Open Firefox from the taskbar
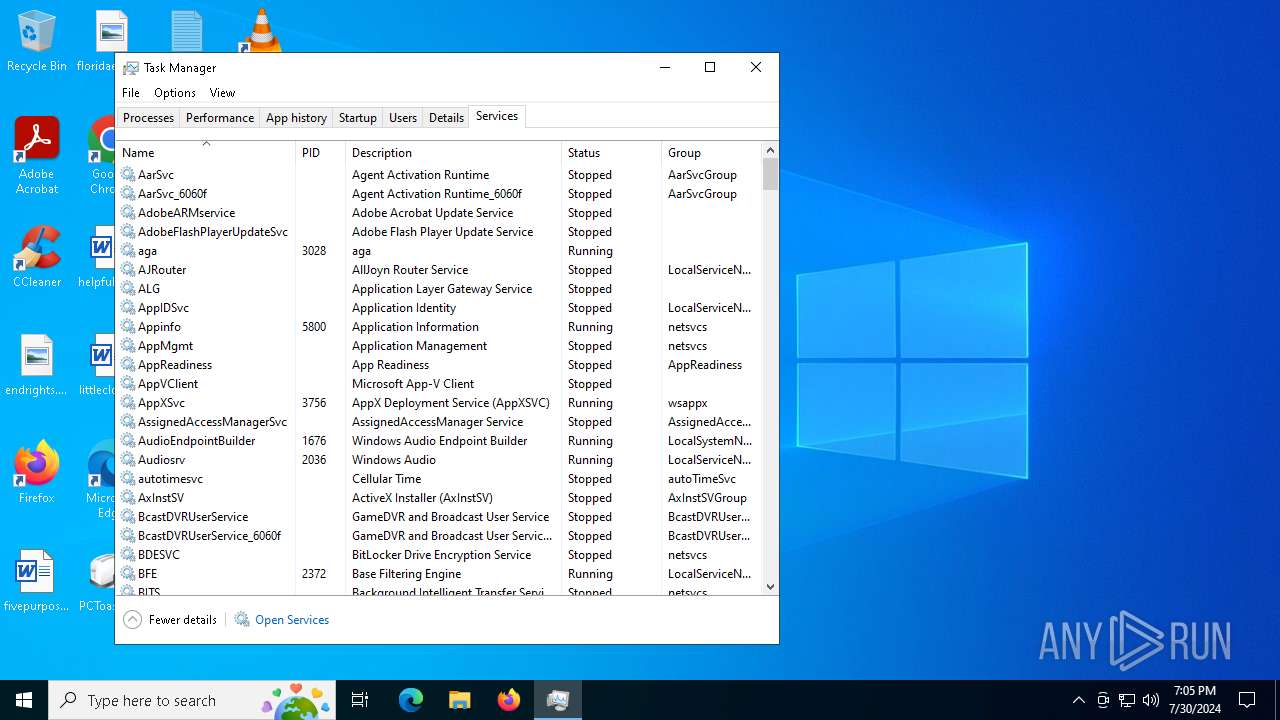 [508, 700]
